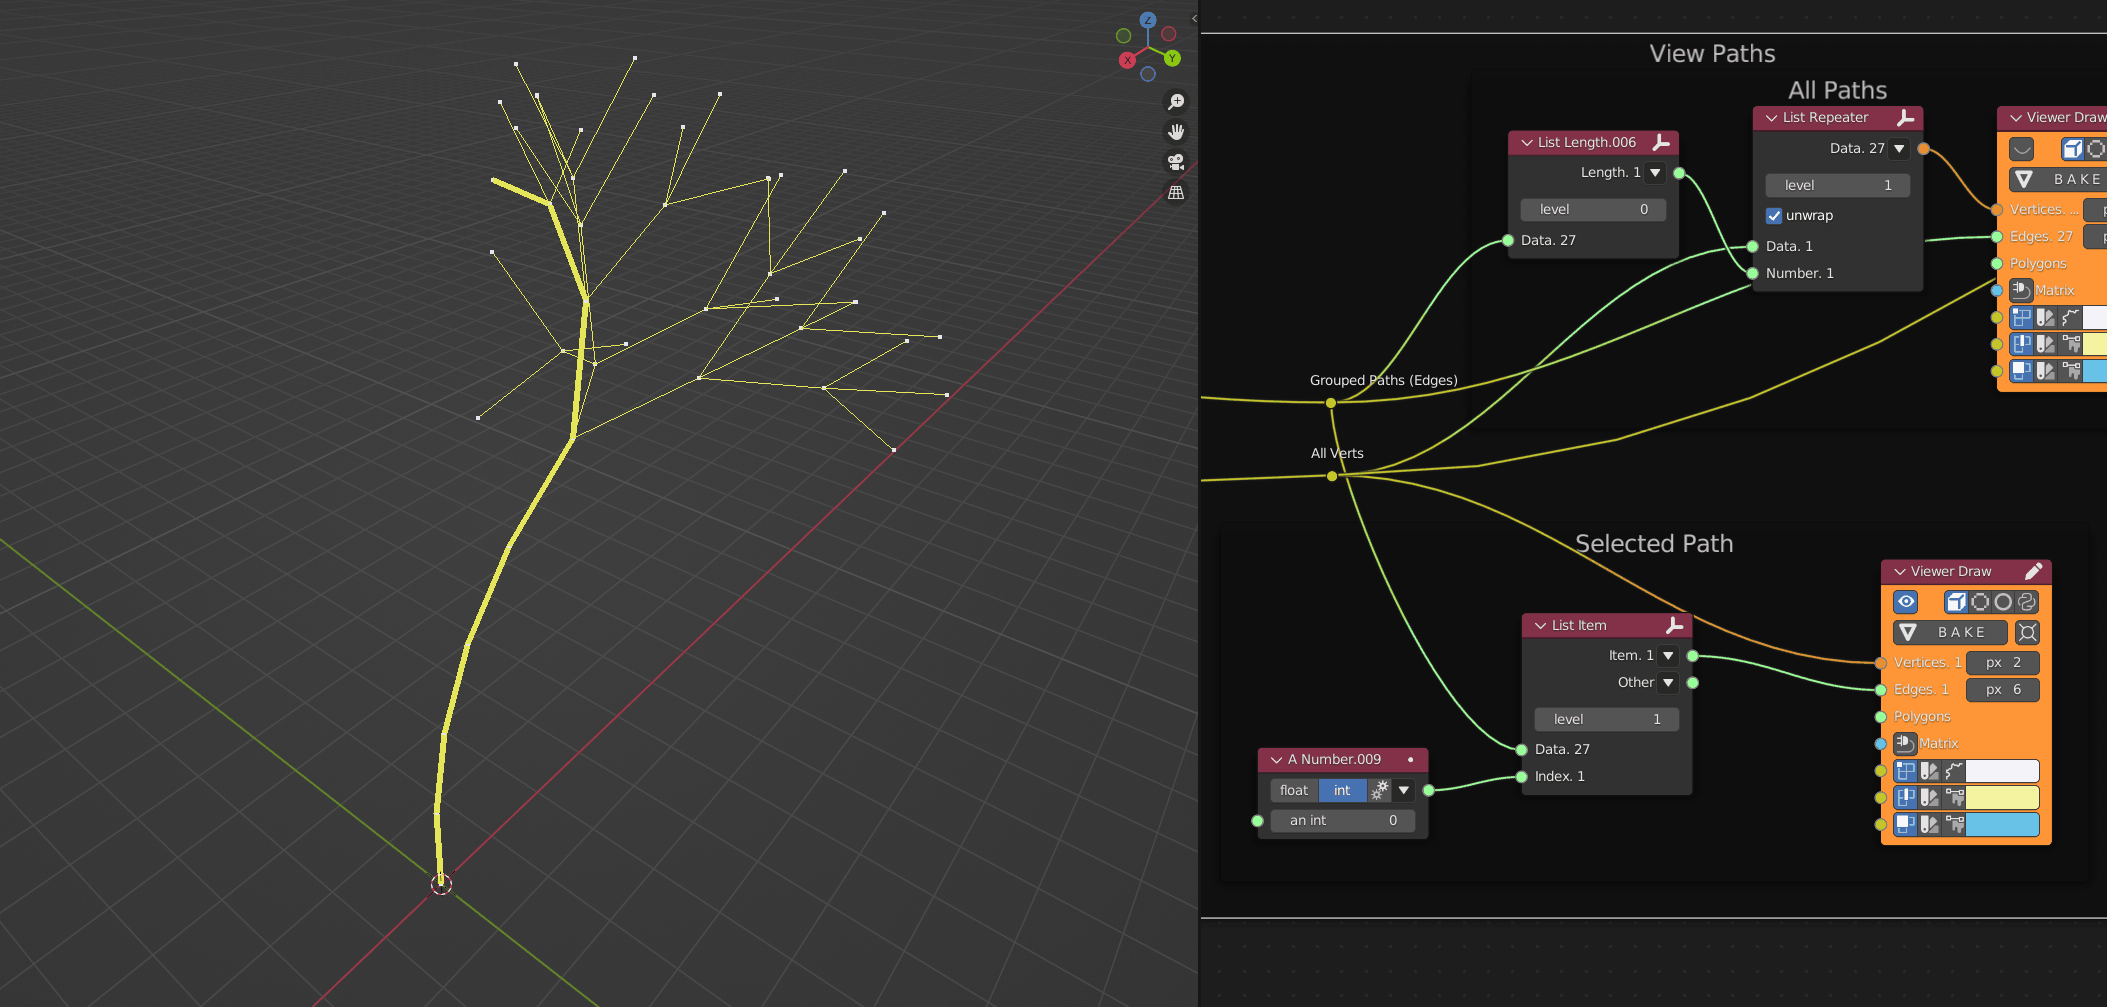Click the Matrix socket icon in lower Viewer Draw
The image size is (2107, 1007).
pyautogui.click(x=1905, y=743)
